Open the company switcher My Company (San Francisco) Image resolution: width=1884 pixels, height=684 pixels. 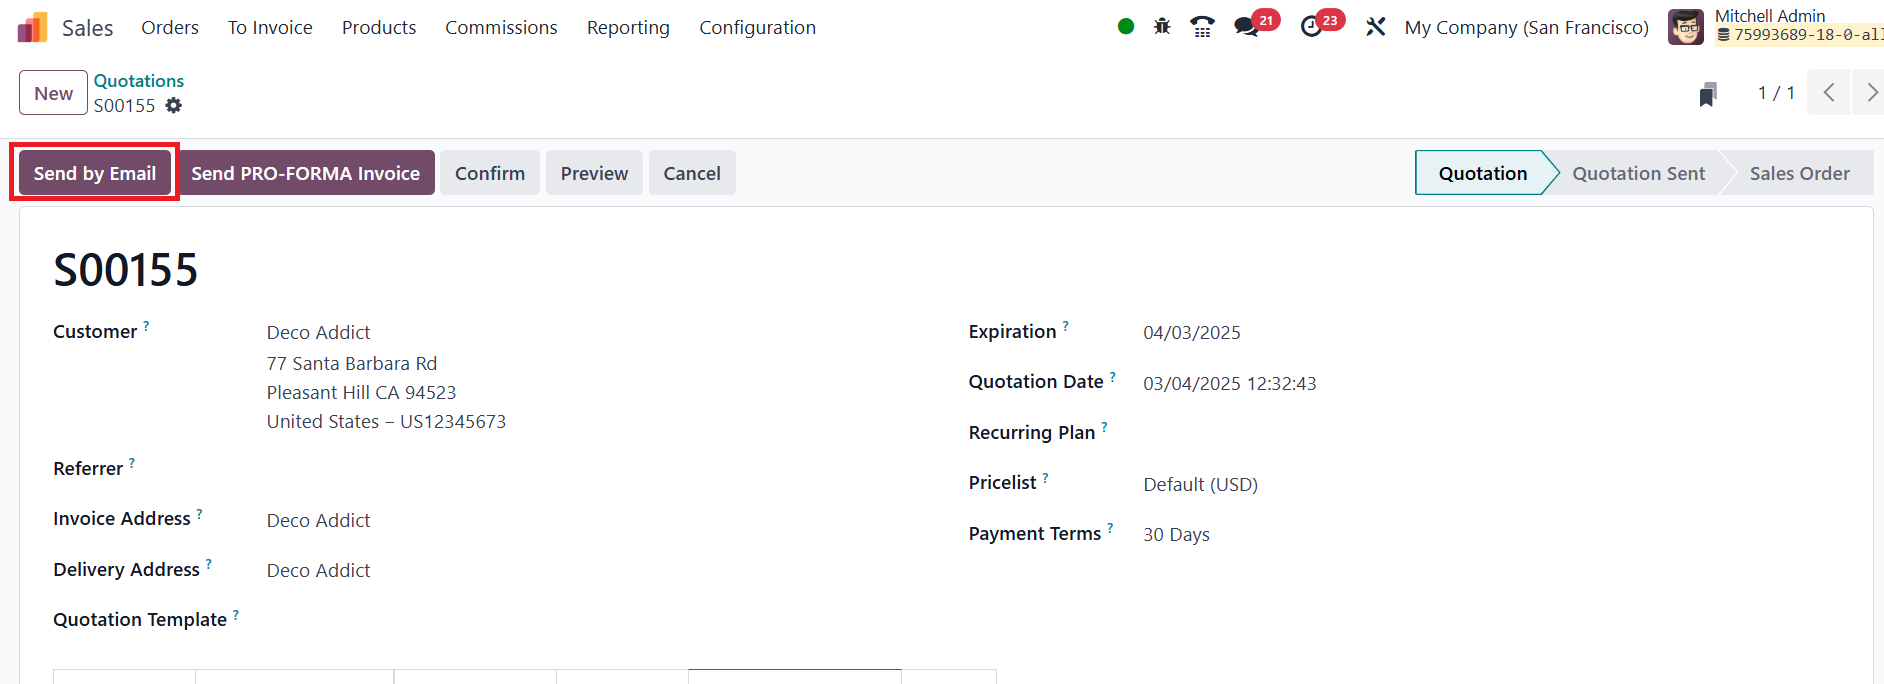(x=1526, y=27)
